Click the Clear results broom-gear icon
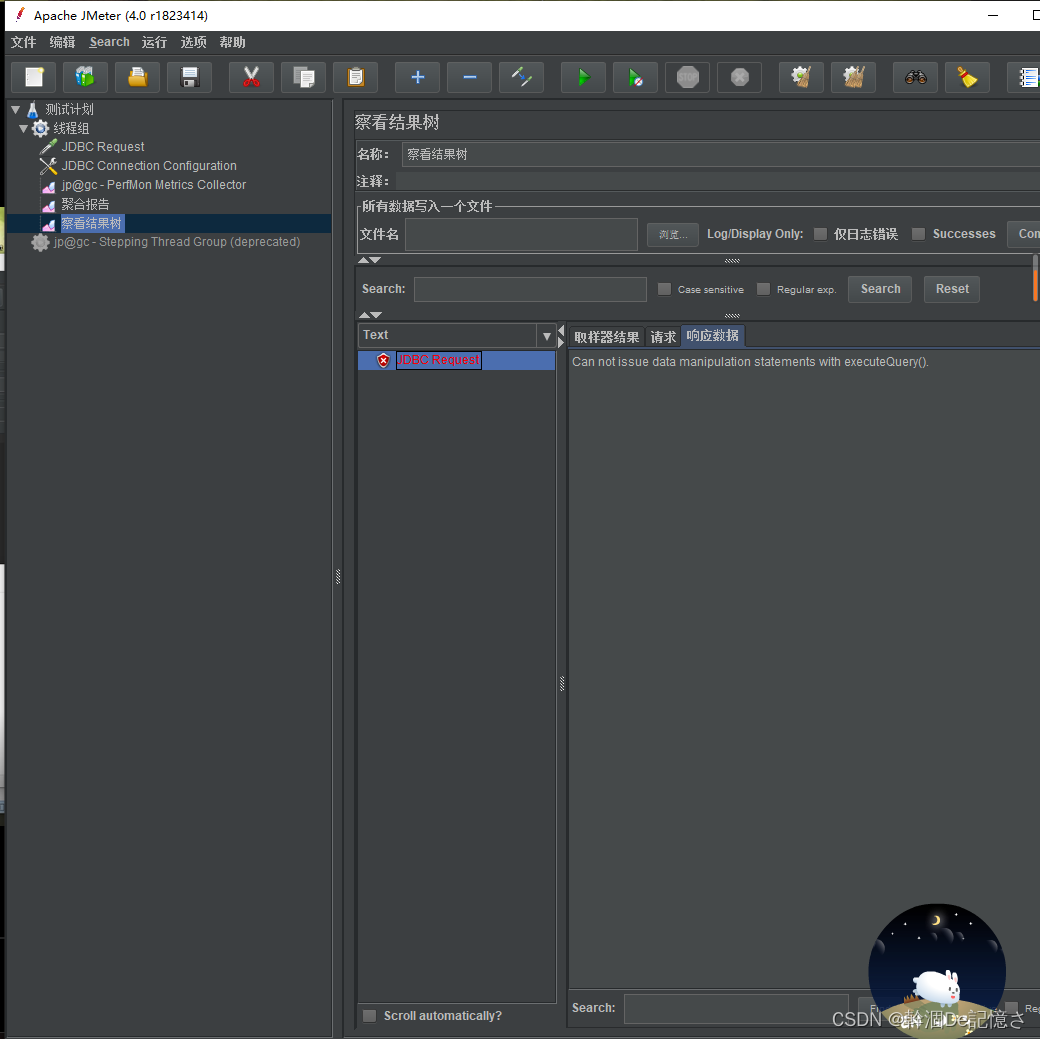1040x1039 pixels. pos(801,78)
